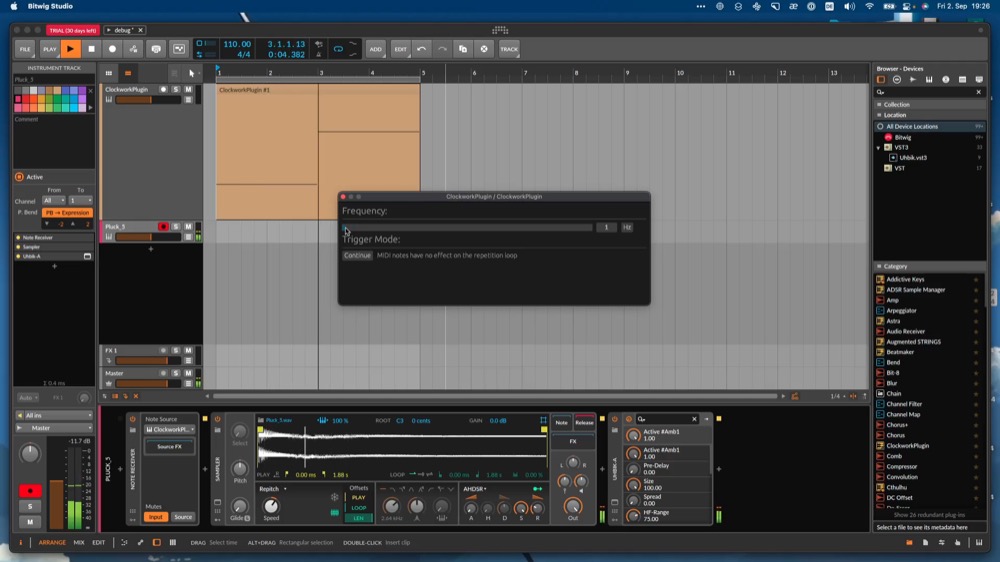Screen dimensions: 1000x562
Task: Select ClockworkPlugin in device category list
Action: pyautogui.click(x=908, y=446)
